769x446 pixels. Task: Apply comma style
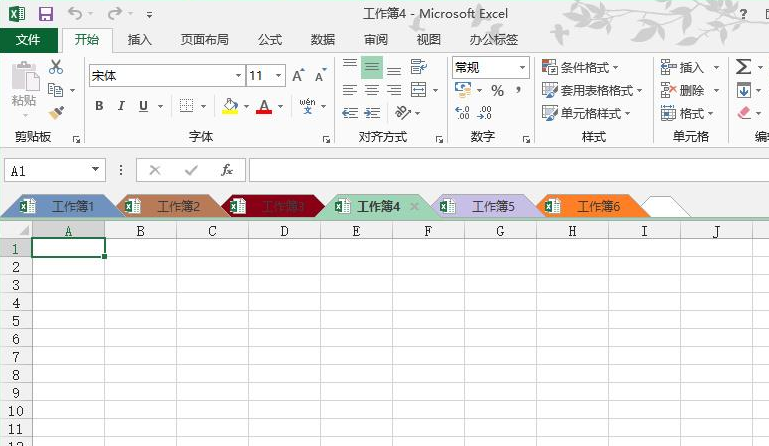click(518, 90)
